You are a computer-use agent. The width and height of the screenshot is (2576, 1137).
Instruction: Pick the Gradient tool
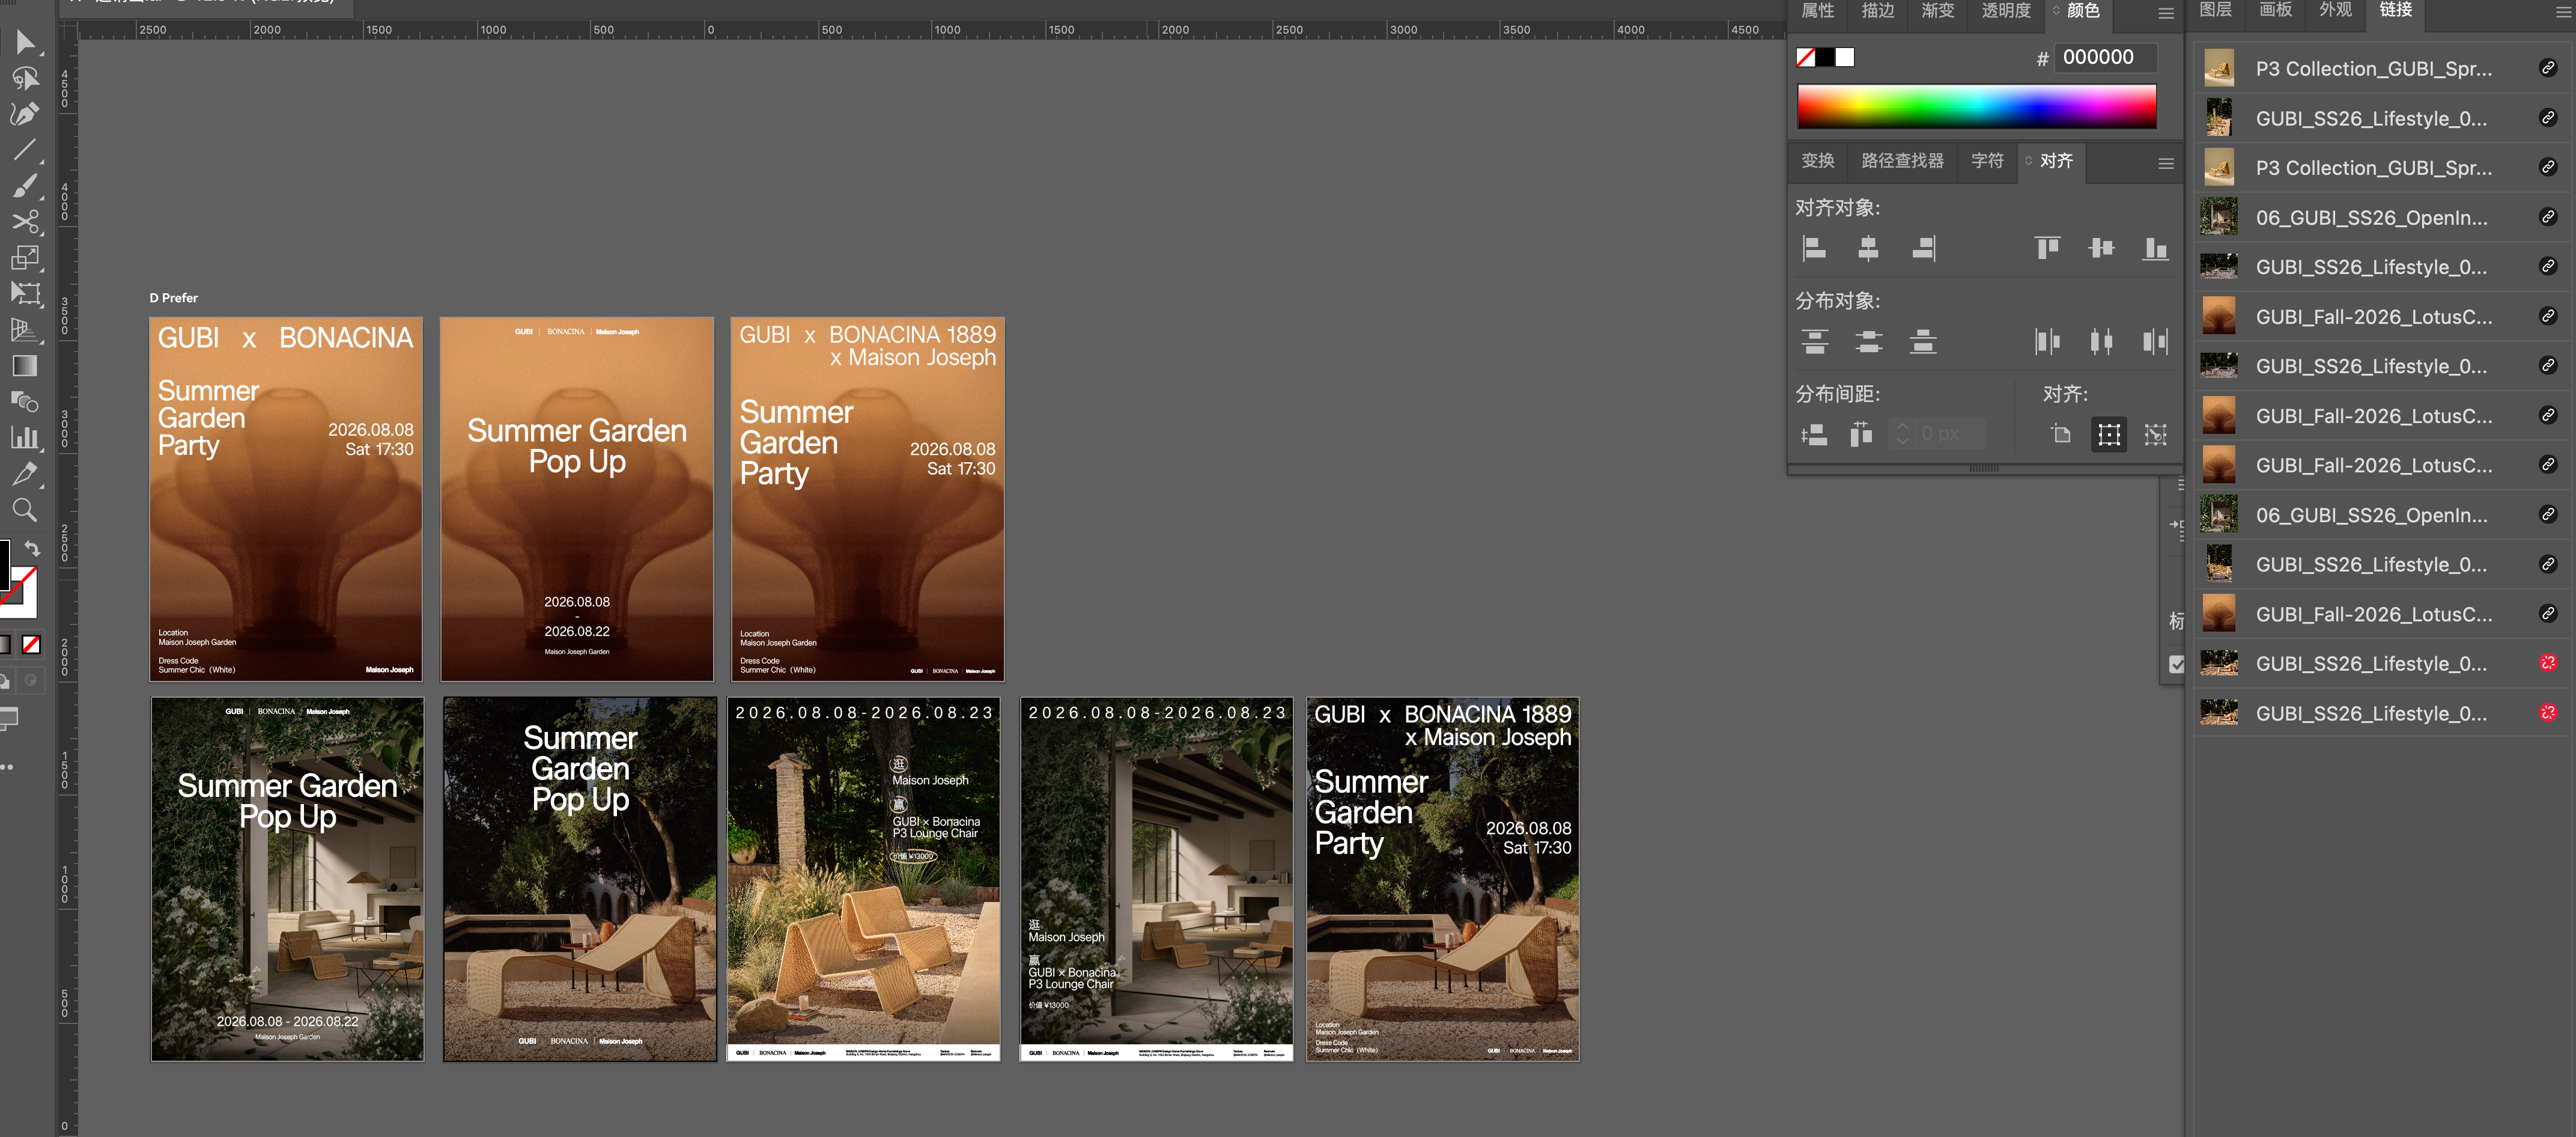[25, 366]
